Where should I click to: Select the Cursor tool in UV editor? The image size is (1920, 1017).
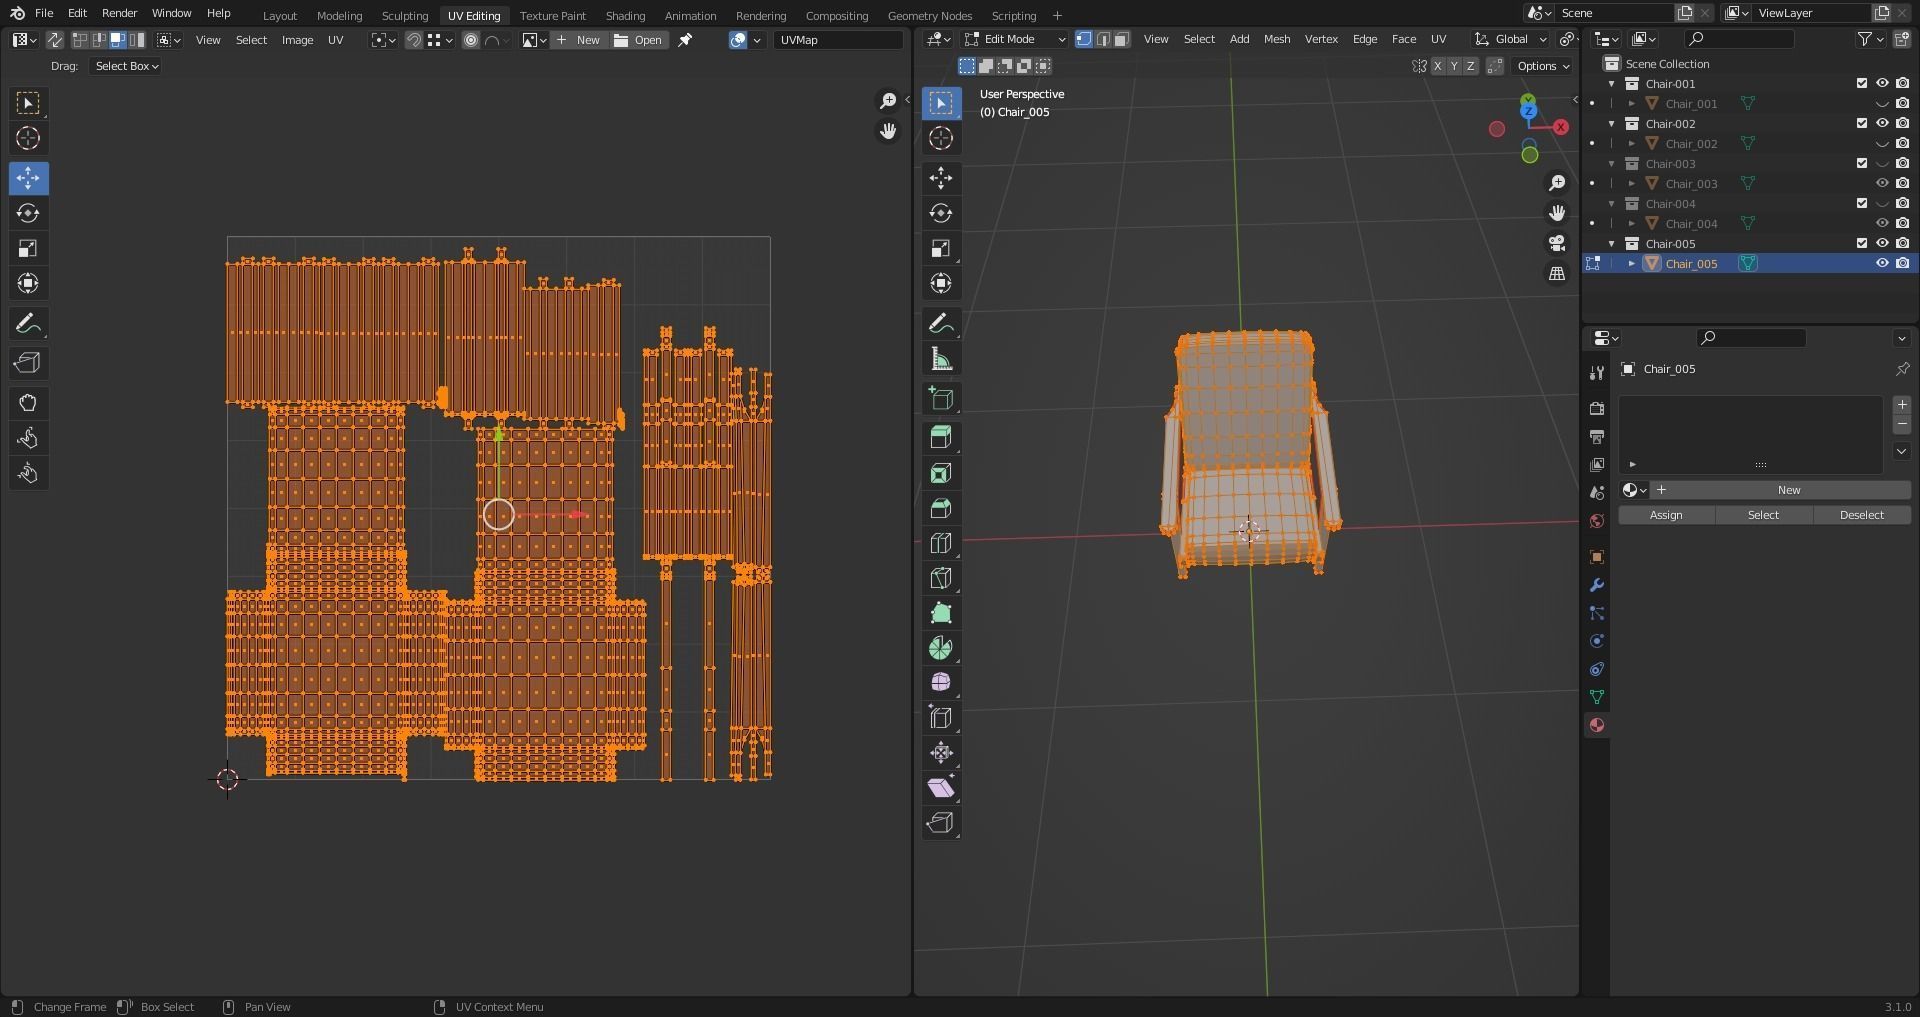pos(28,138)
